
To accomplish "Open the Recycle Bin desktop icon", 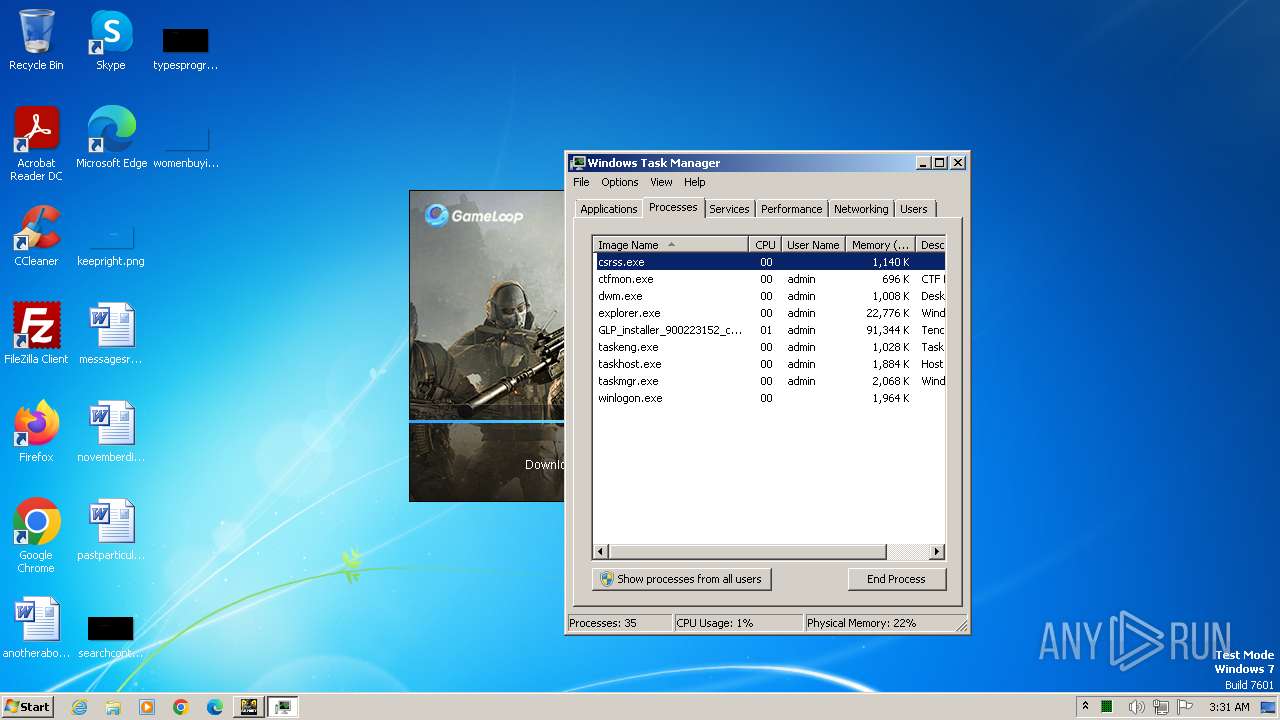I will point(36,40).
